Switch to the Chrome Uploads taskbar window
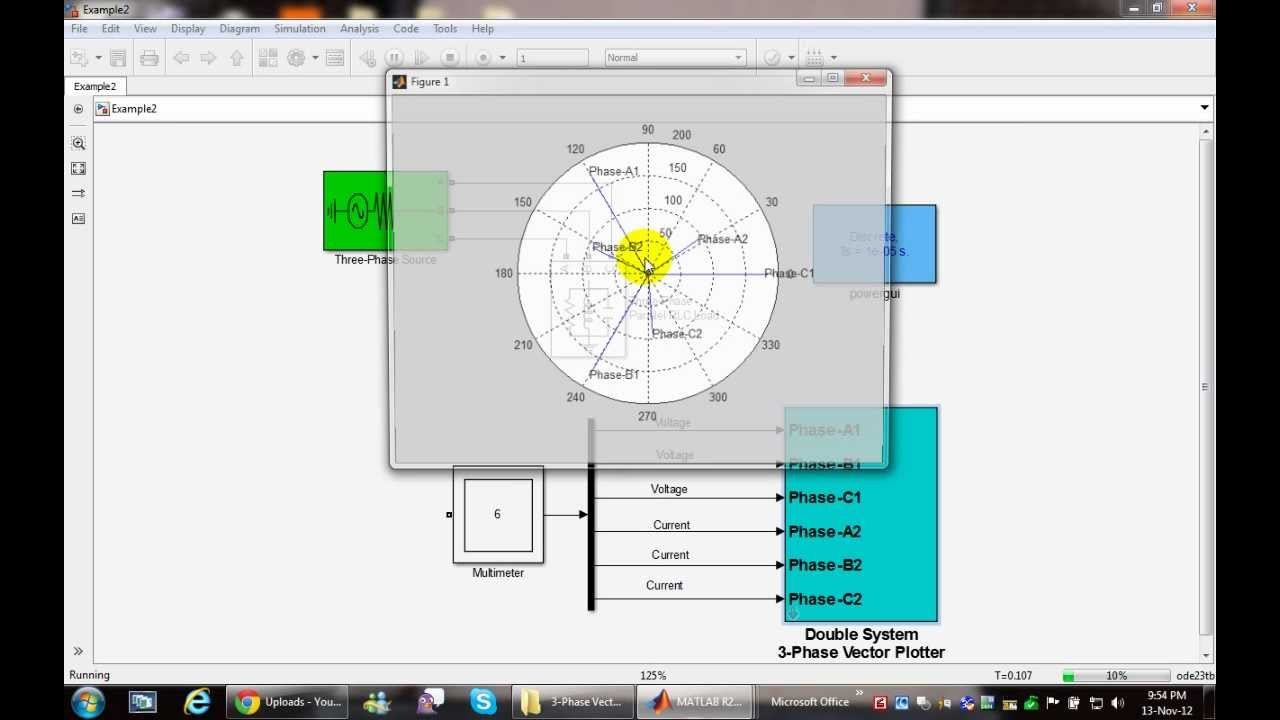The image size is (1280, 720). 287,702
